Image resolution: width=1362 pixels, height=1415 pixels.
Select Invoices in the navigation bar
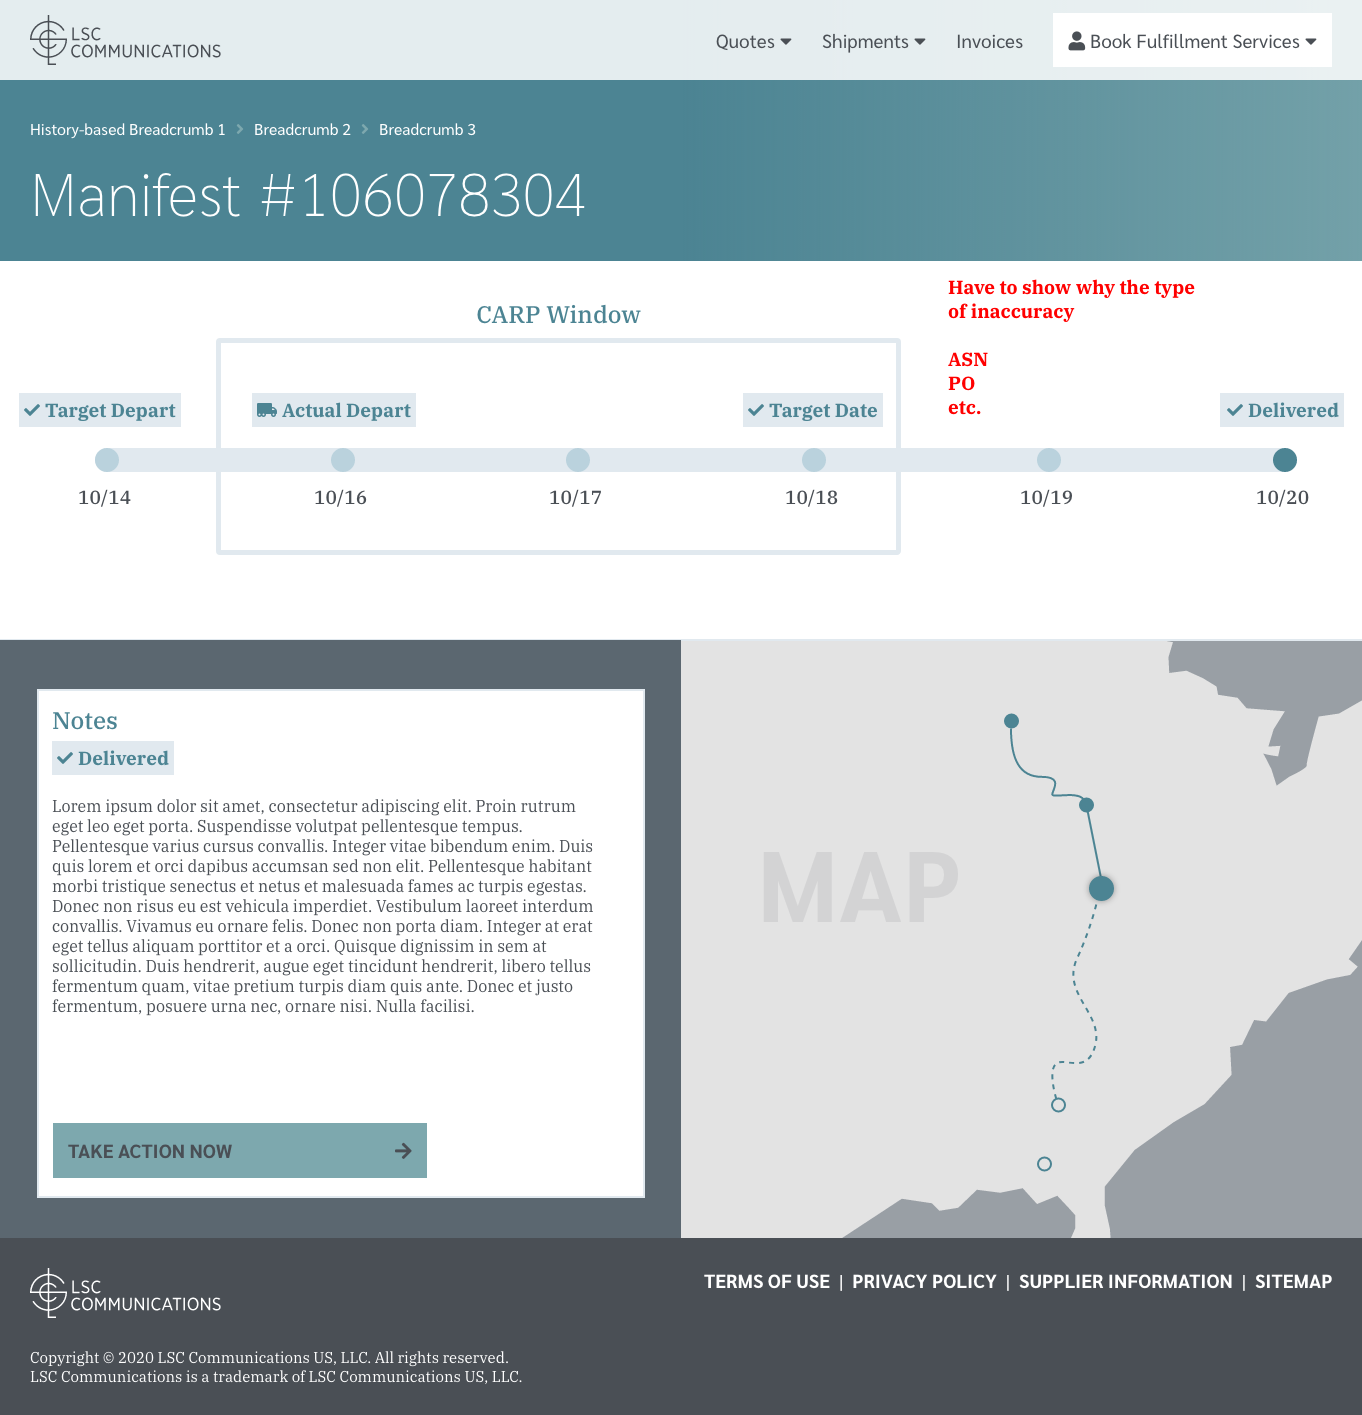989,41
